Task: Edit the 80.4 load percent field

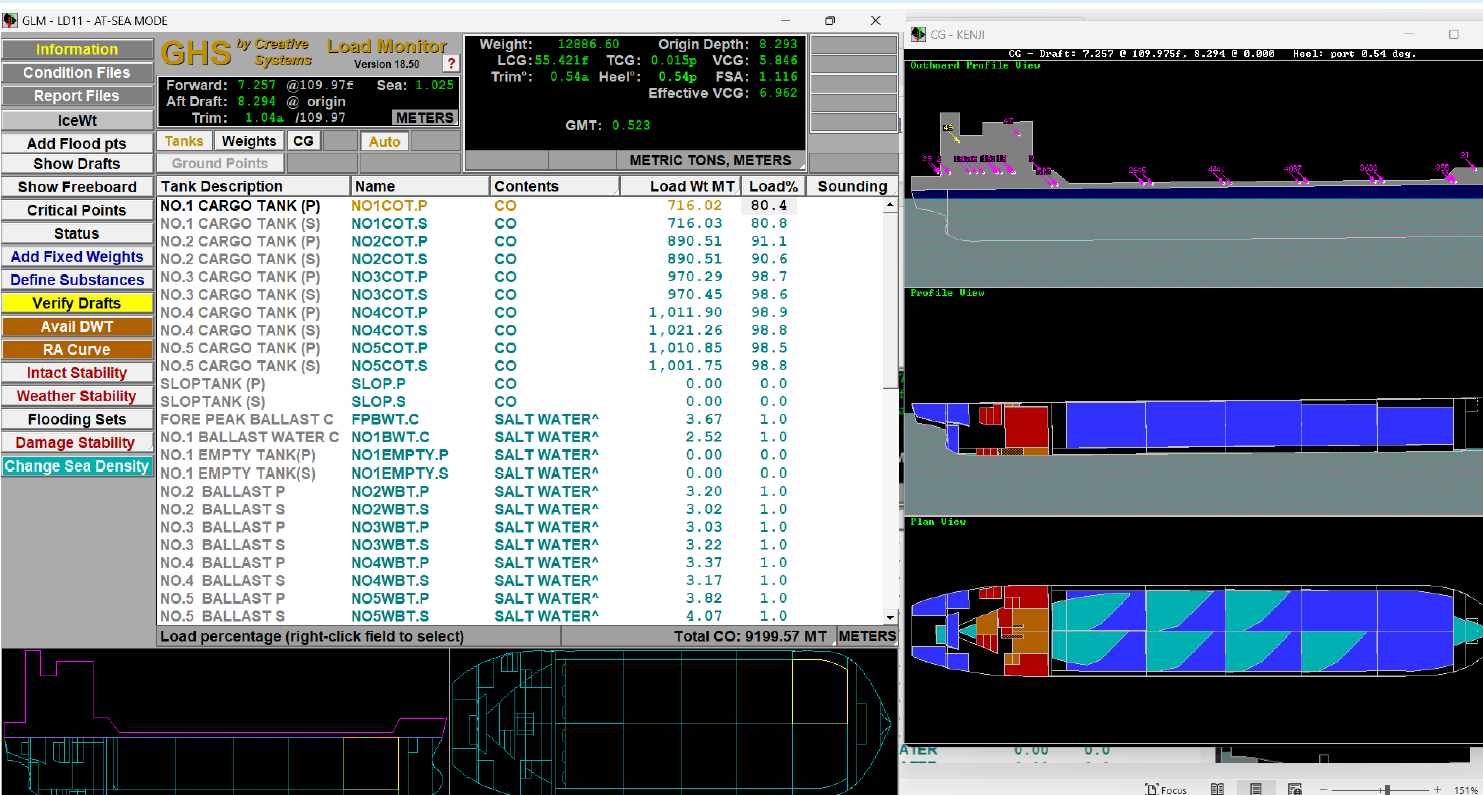Action: [x=769, y=205]
